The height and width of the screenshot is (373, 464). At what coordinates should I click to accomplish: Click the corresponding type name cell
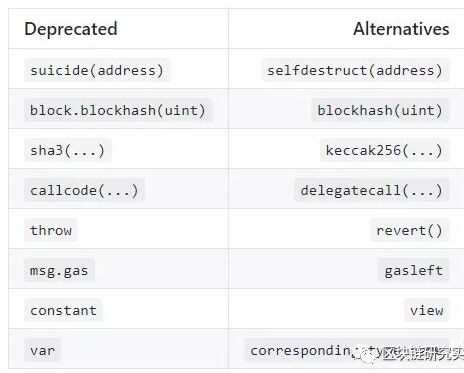coord(347,350)
